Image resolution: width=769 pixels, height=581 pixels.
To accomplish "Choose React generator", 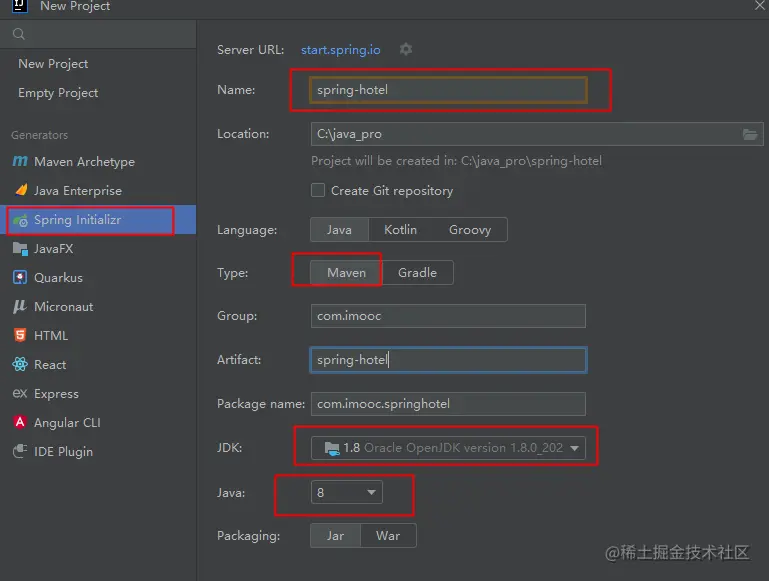I will click(x=98, y=364).
